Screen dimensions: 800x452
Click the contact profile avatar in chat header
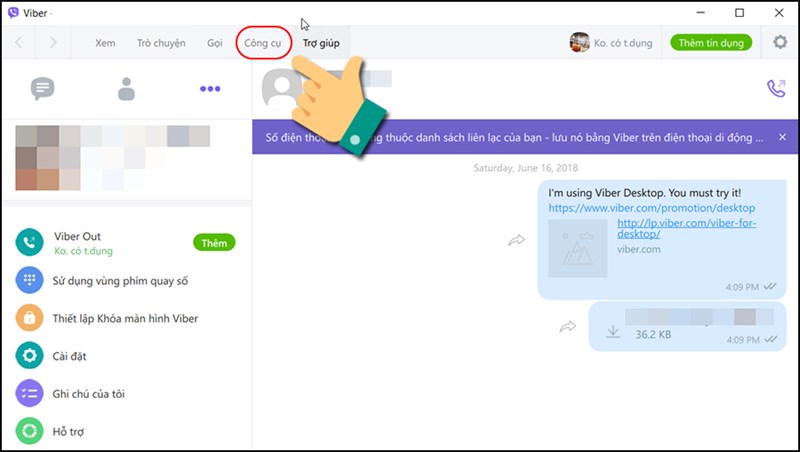pyautogui.click(x=282, y=88)
